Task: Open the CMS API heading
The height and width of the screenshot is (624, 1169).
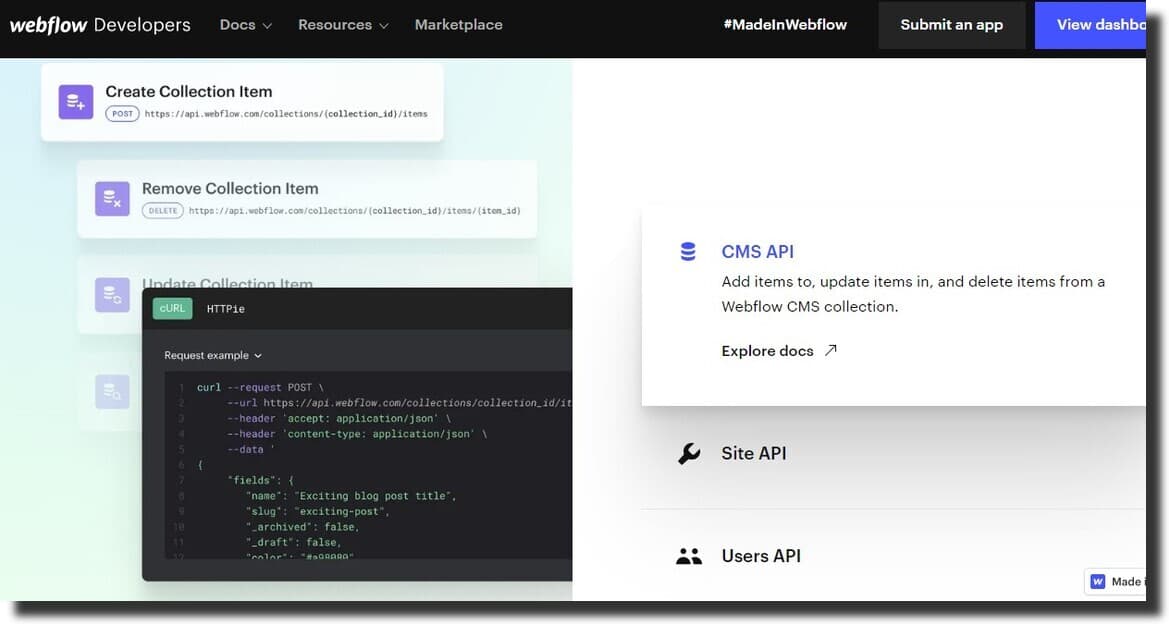Action: [757, 251]
